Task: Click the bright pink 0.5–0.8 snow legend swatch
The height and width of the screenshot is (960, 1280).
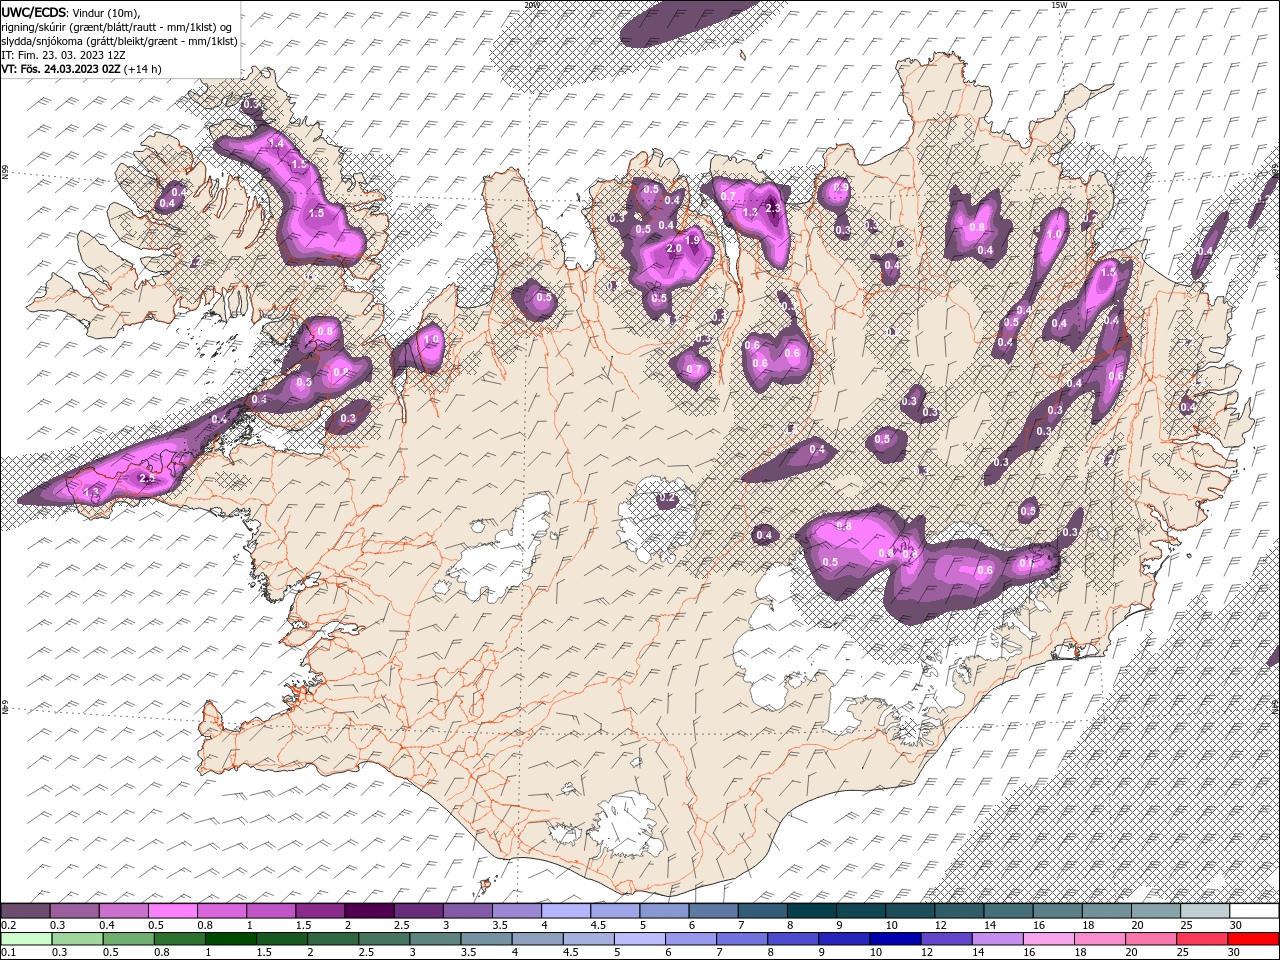Action: (172, 911)
